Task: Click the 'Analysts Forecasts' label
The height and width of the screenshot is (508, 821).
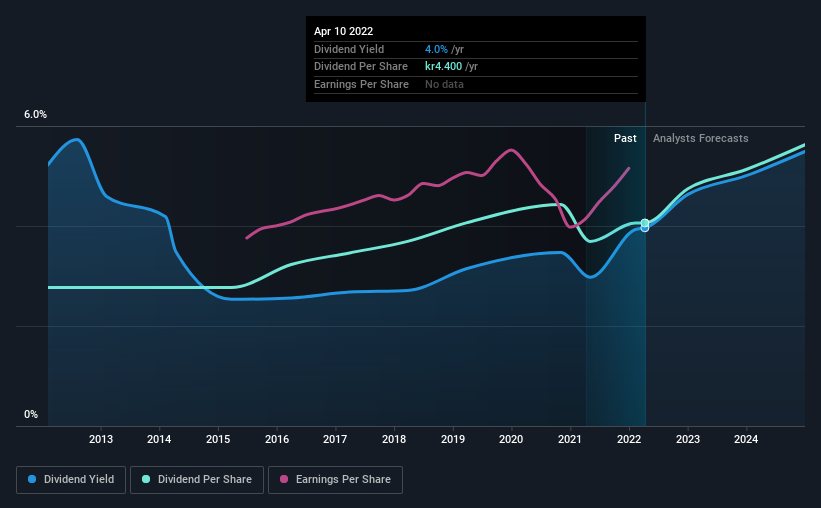Action: (x=701, y=138)
